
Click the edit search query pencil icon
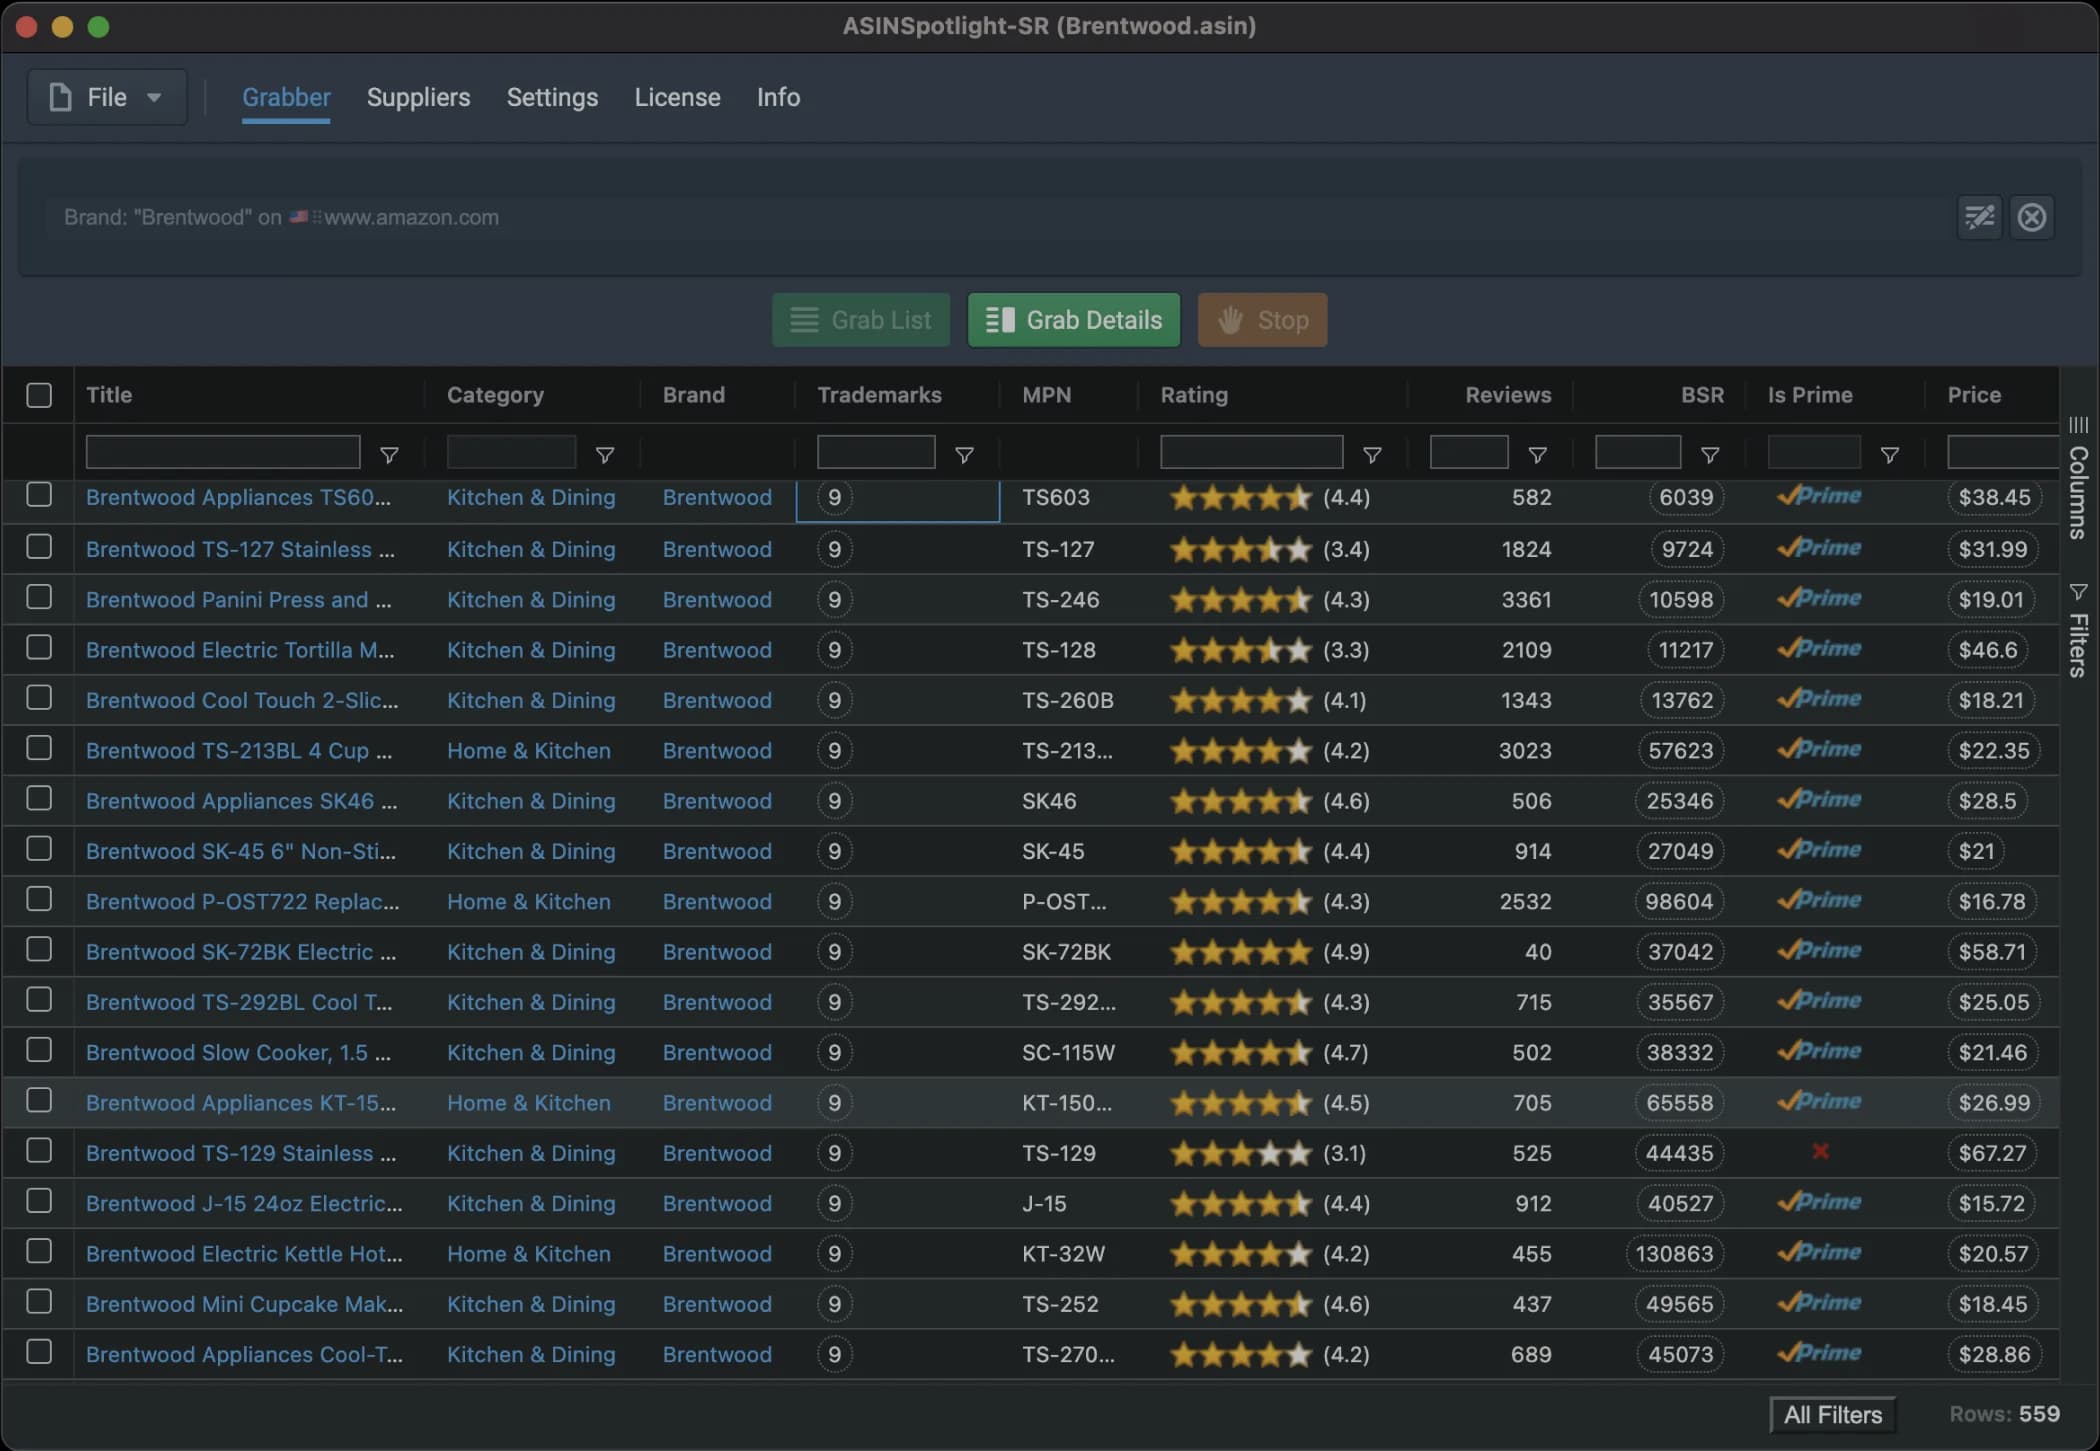[x=1980, y=217]
